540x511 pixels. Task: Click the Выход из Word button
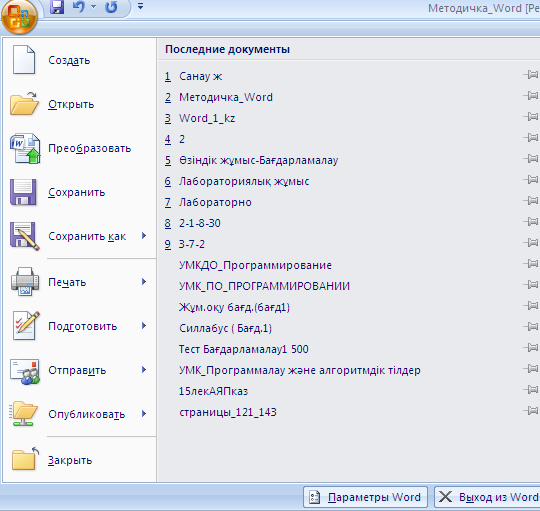[x=487, y=497]
